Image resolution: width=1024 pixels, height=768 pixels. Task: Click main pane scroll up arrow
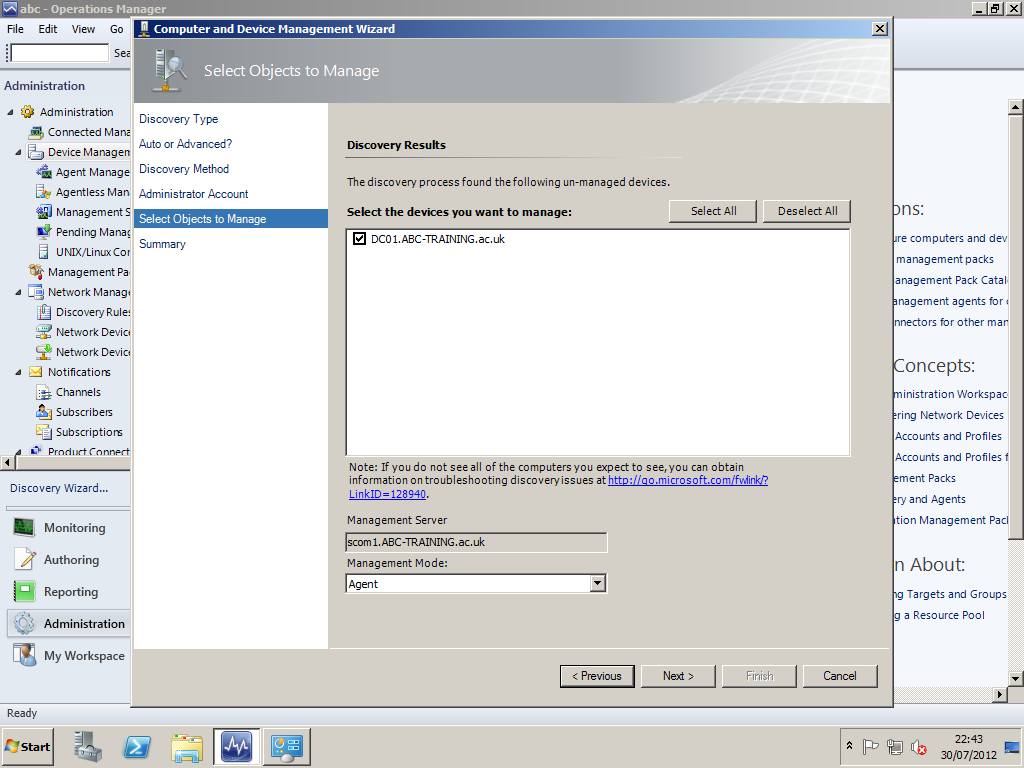[x=1016, y=106]
